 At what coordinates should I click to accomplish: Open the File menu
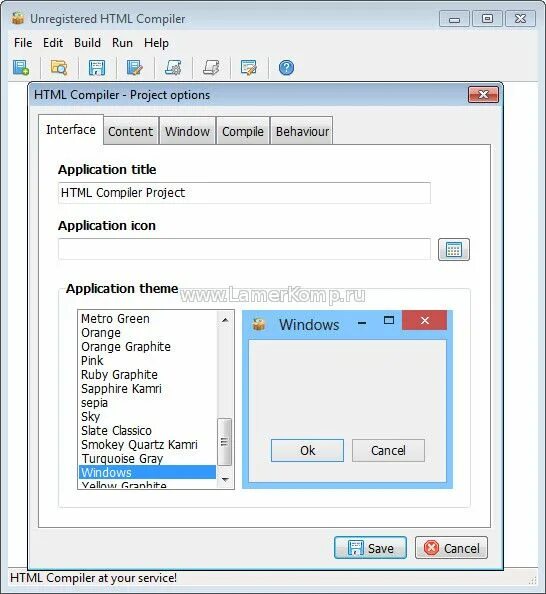23,43
